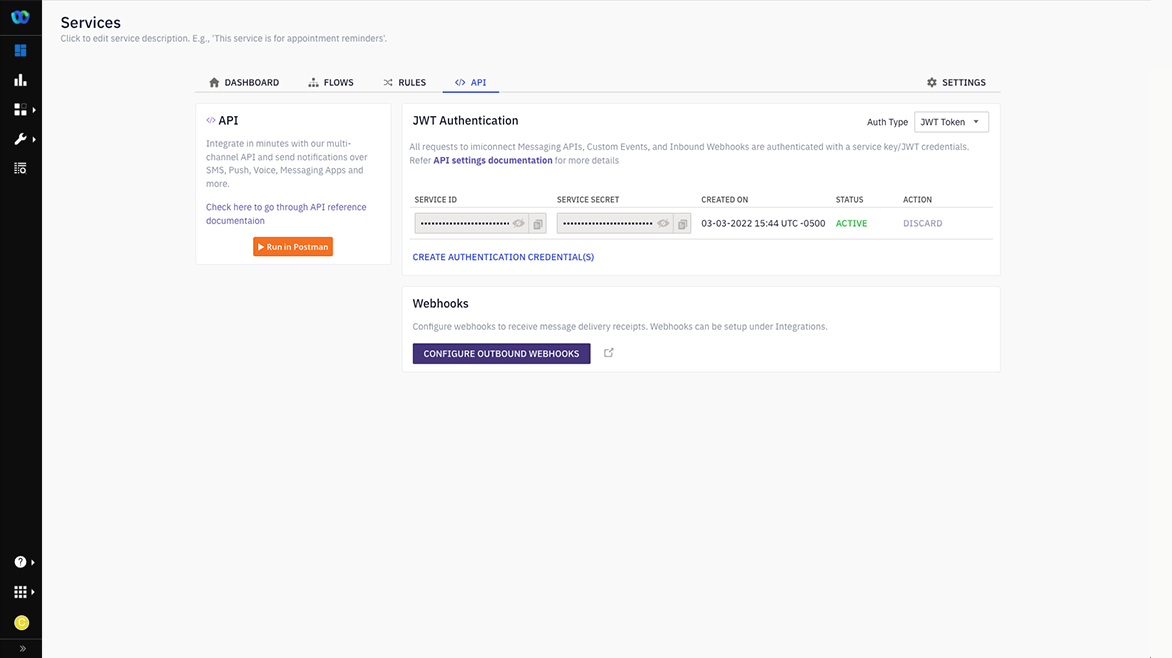Open SETTINGS from the tab bar

point(955,82)
